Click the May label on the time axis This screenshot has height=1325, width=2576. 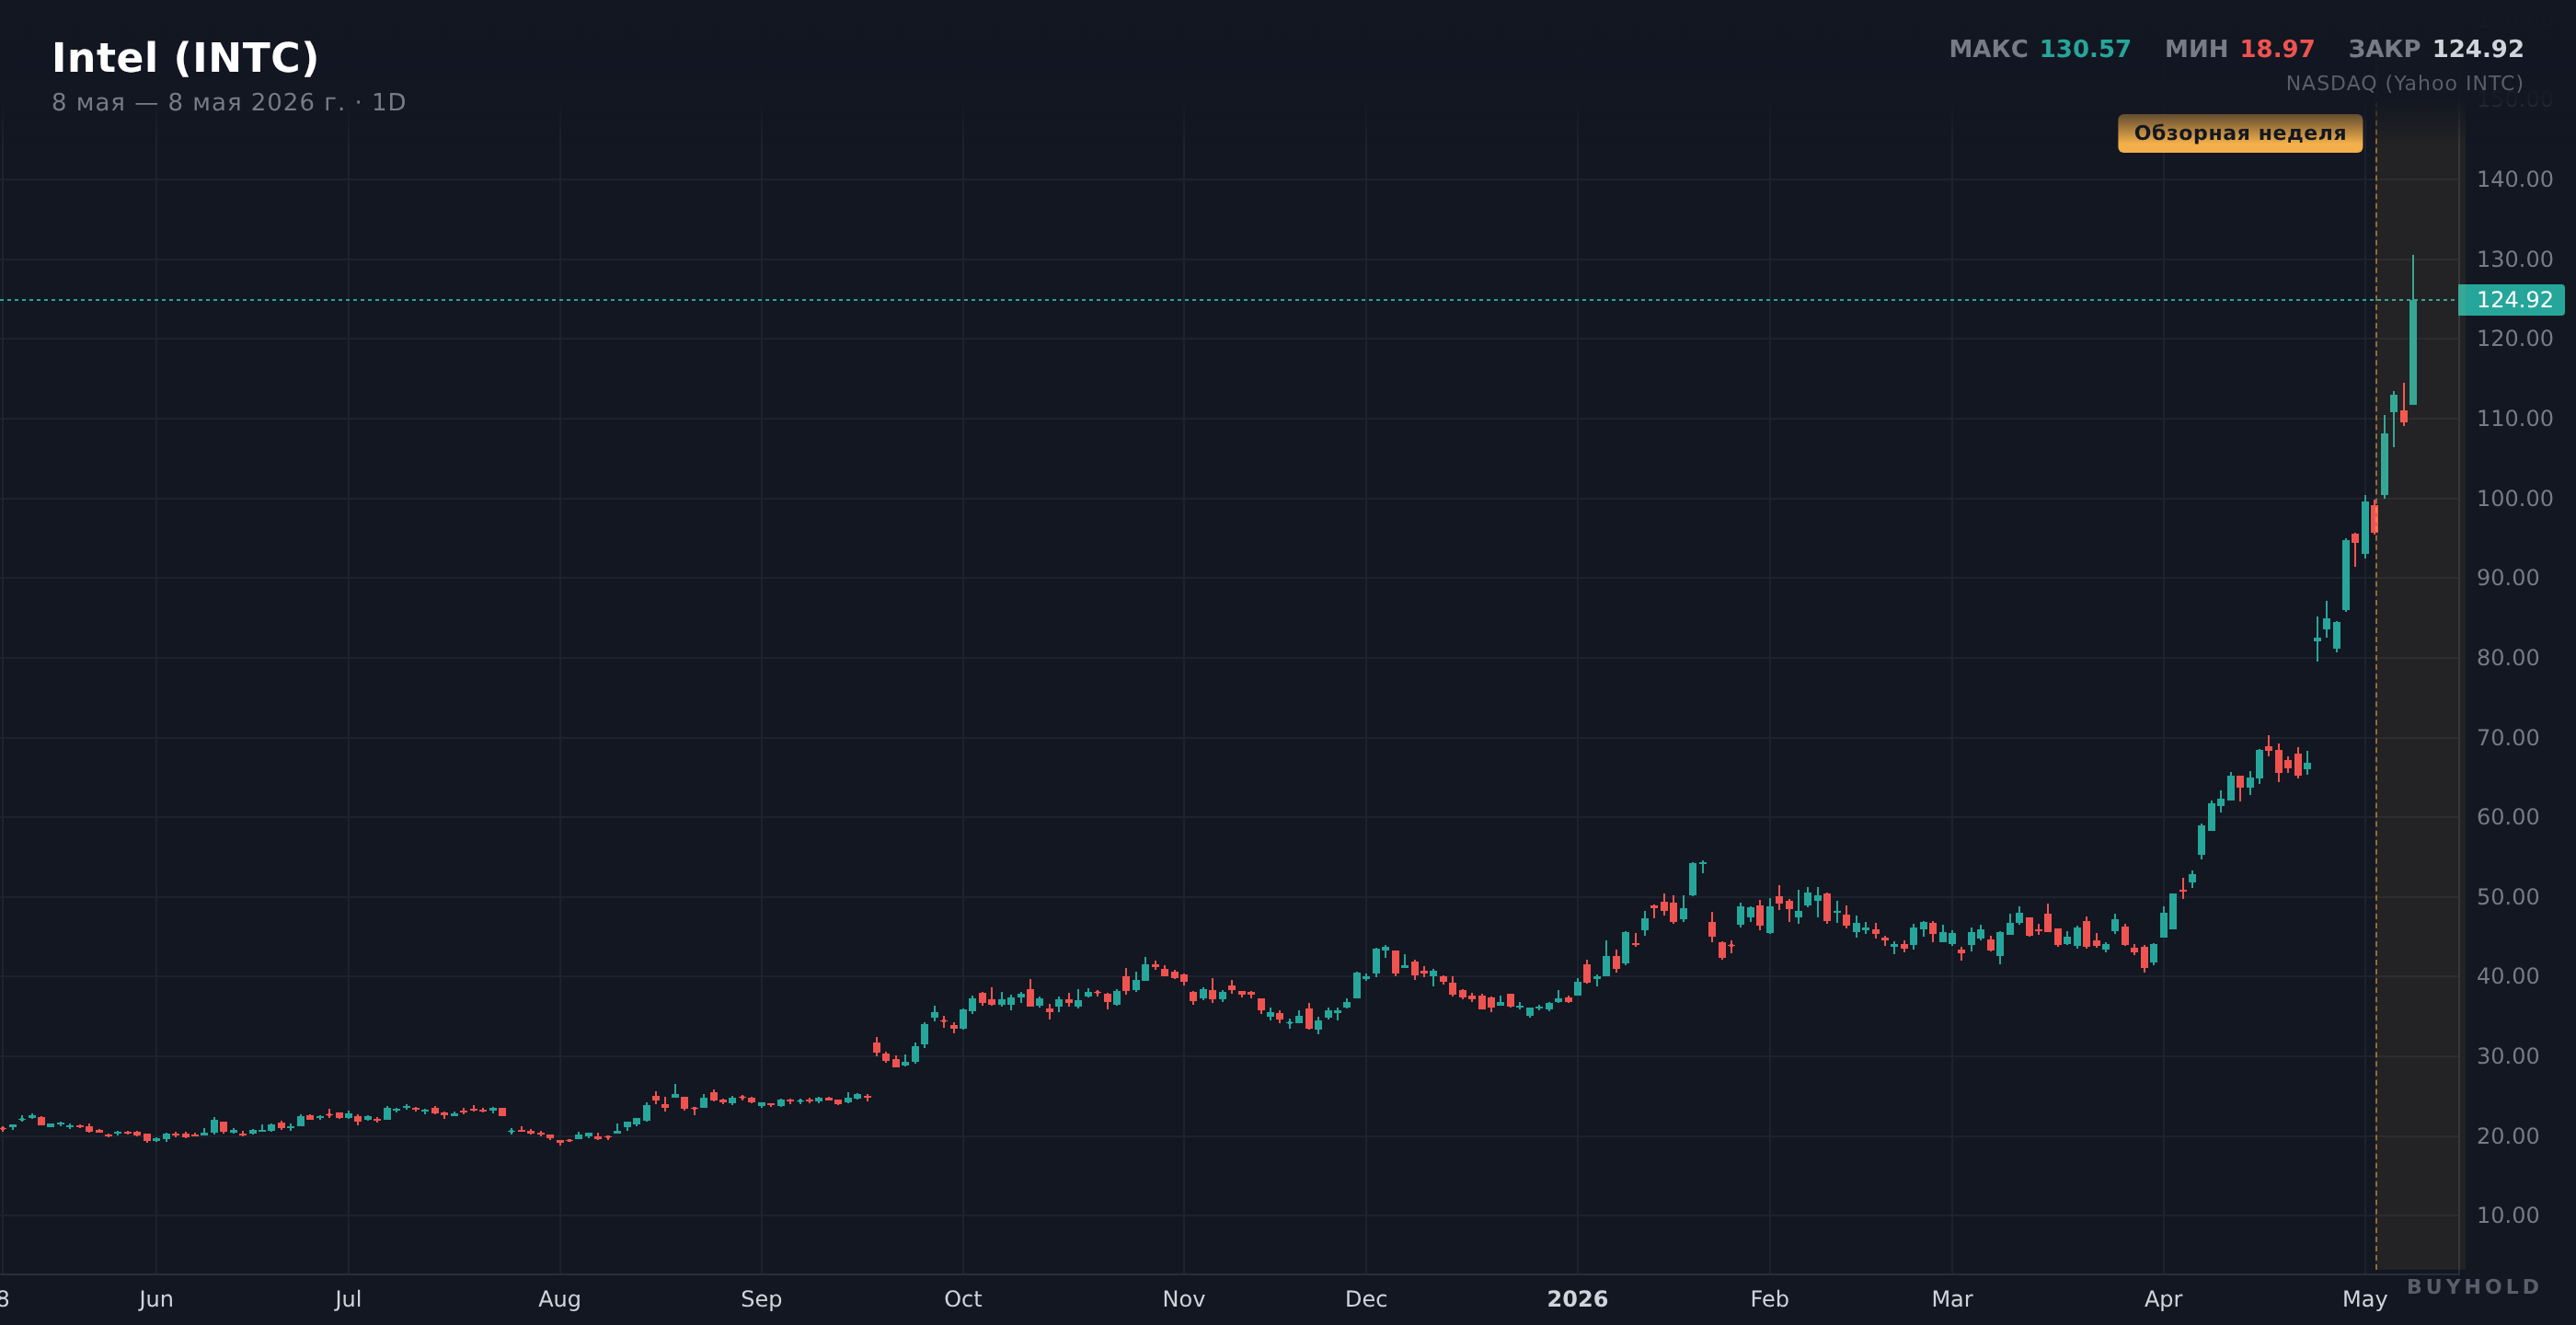[2365, 1299]
